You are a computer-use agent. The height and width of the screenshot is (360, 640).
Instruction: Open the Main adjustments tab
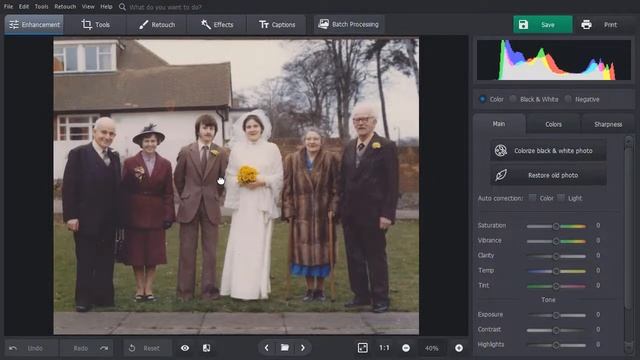(499, 124)
